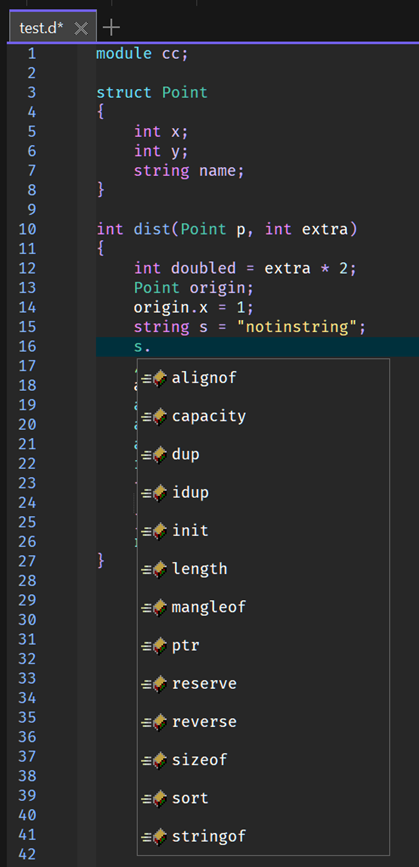Click the icon beside ptr suggestion
The image size is (419, 867).
pos(154,645)
